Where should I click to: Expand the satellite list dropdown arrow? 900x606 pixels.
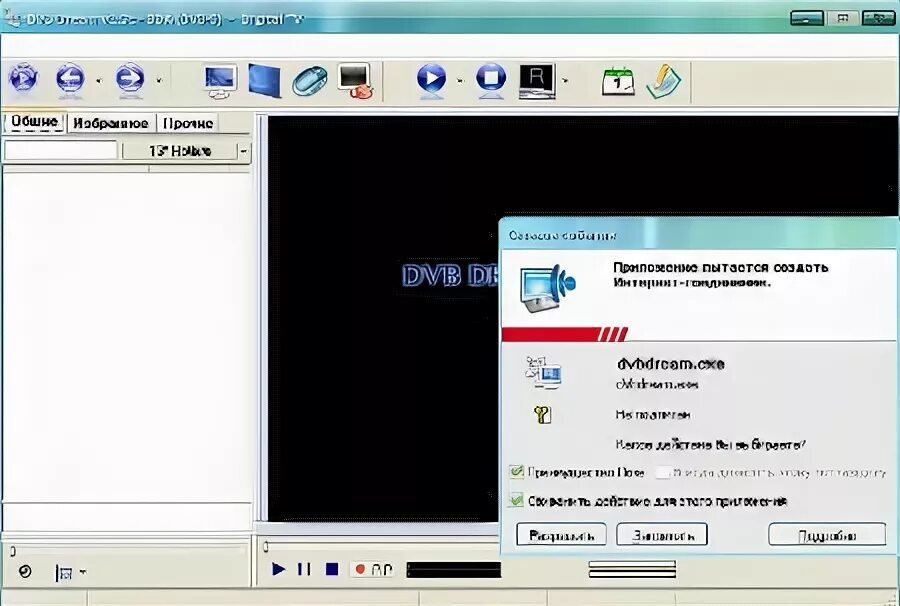(243, 151)
